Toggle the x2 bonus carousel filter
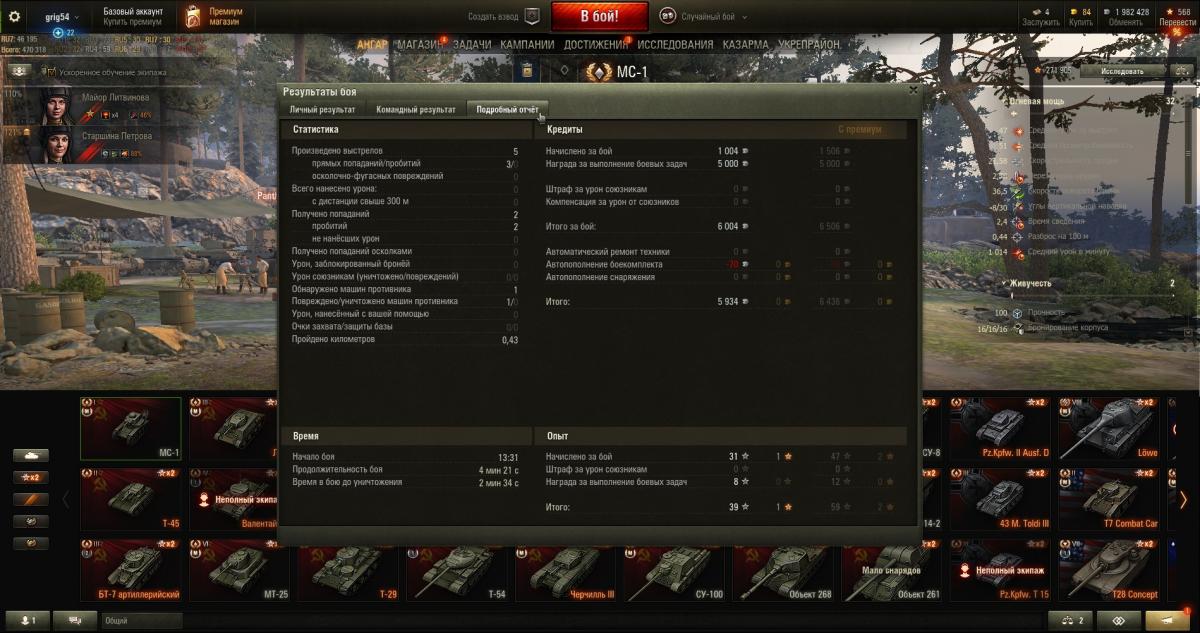This screenshot has height=633, width=1200. pyautogui.click(x=31, y=477)
